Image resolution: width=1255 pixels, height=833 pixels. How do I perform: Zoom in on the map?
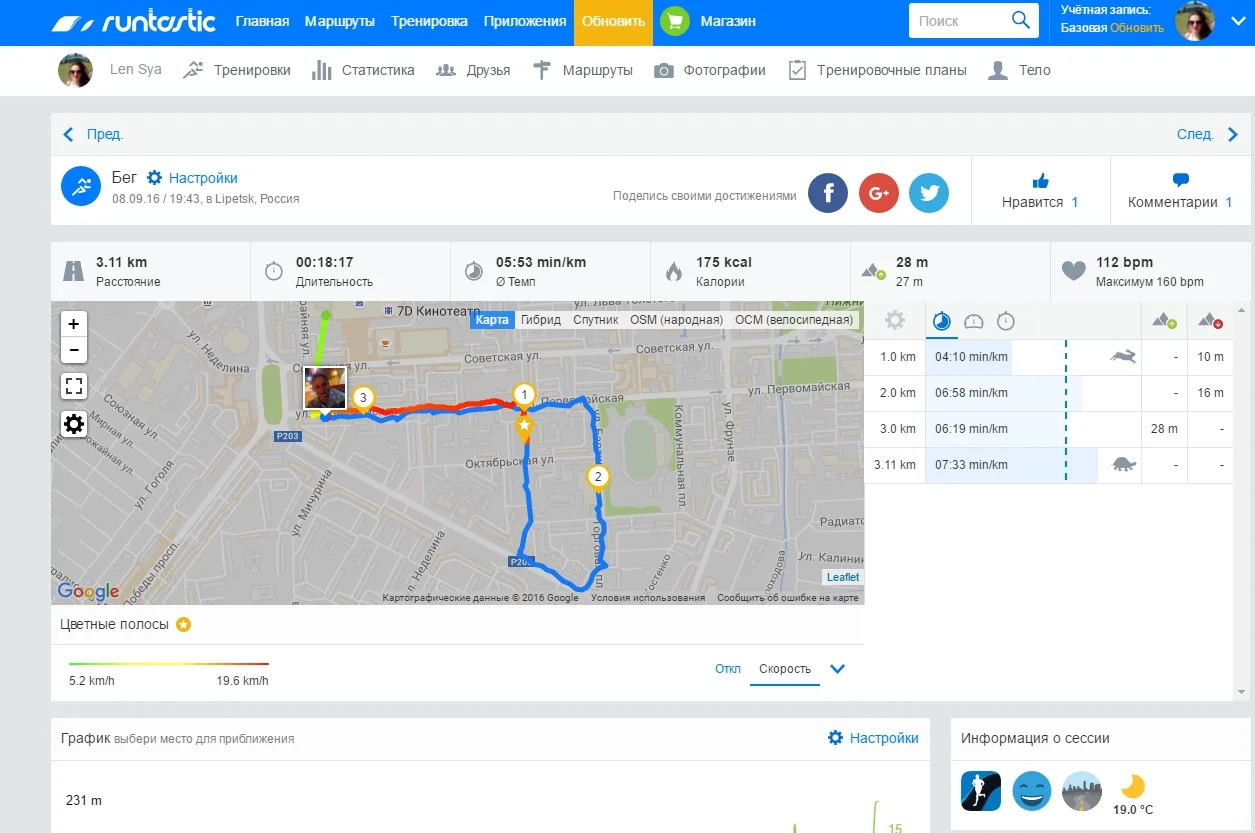[x=74, y=324]
